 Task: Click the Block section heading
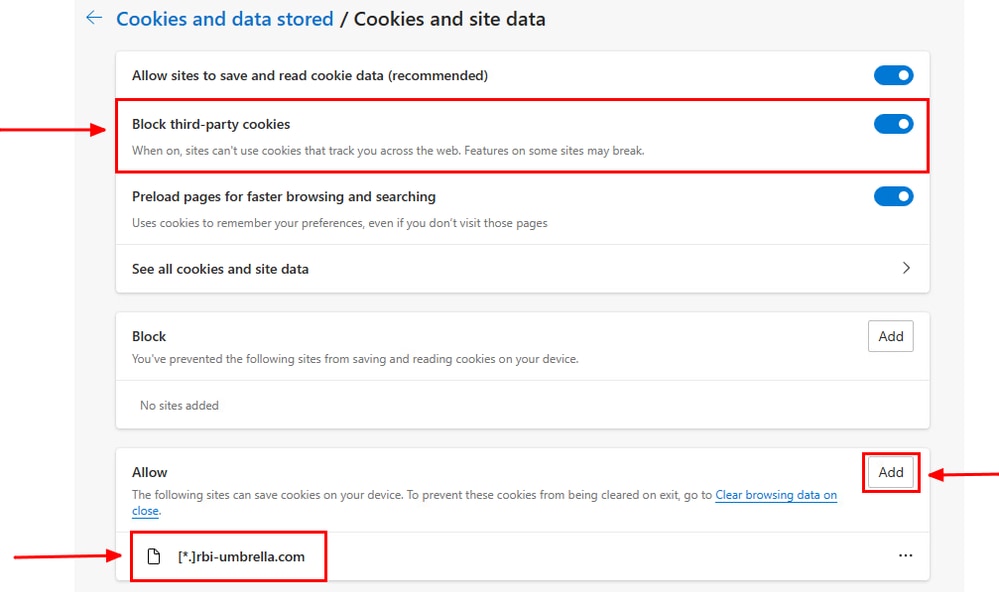coord(149,336)
